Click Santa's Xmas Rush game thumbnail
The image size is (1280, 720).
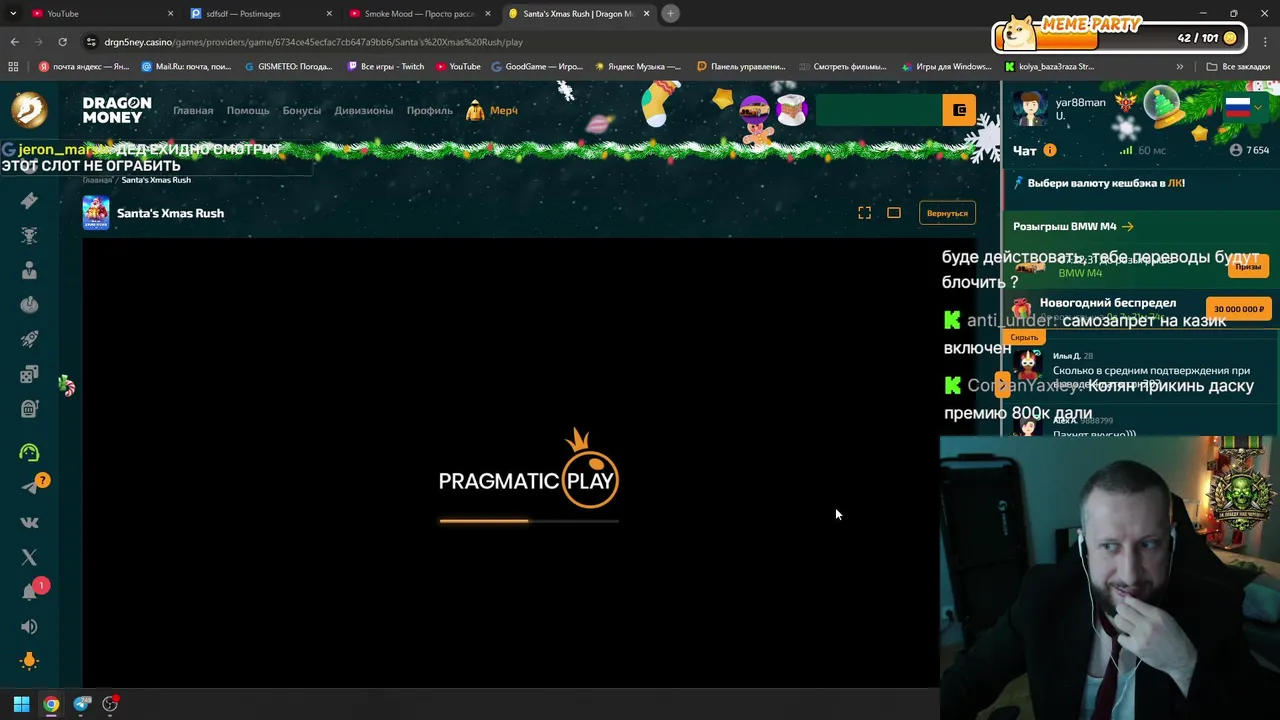click(96, 213)
